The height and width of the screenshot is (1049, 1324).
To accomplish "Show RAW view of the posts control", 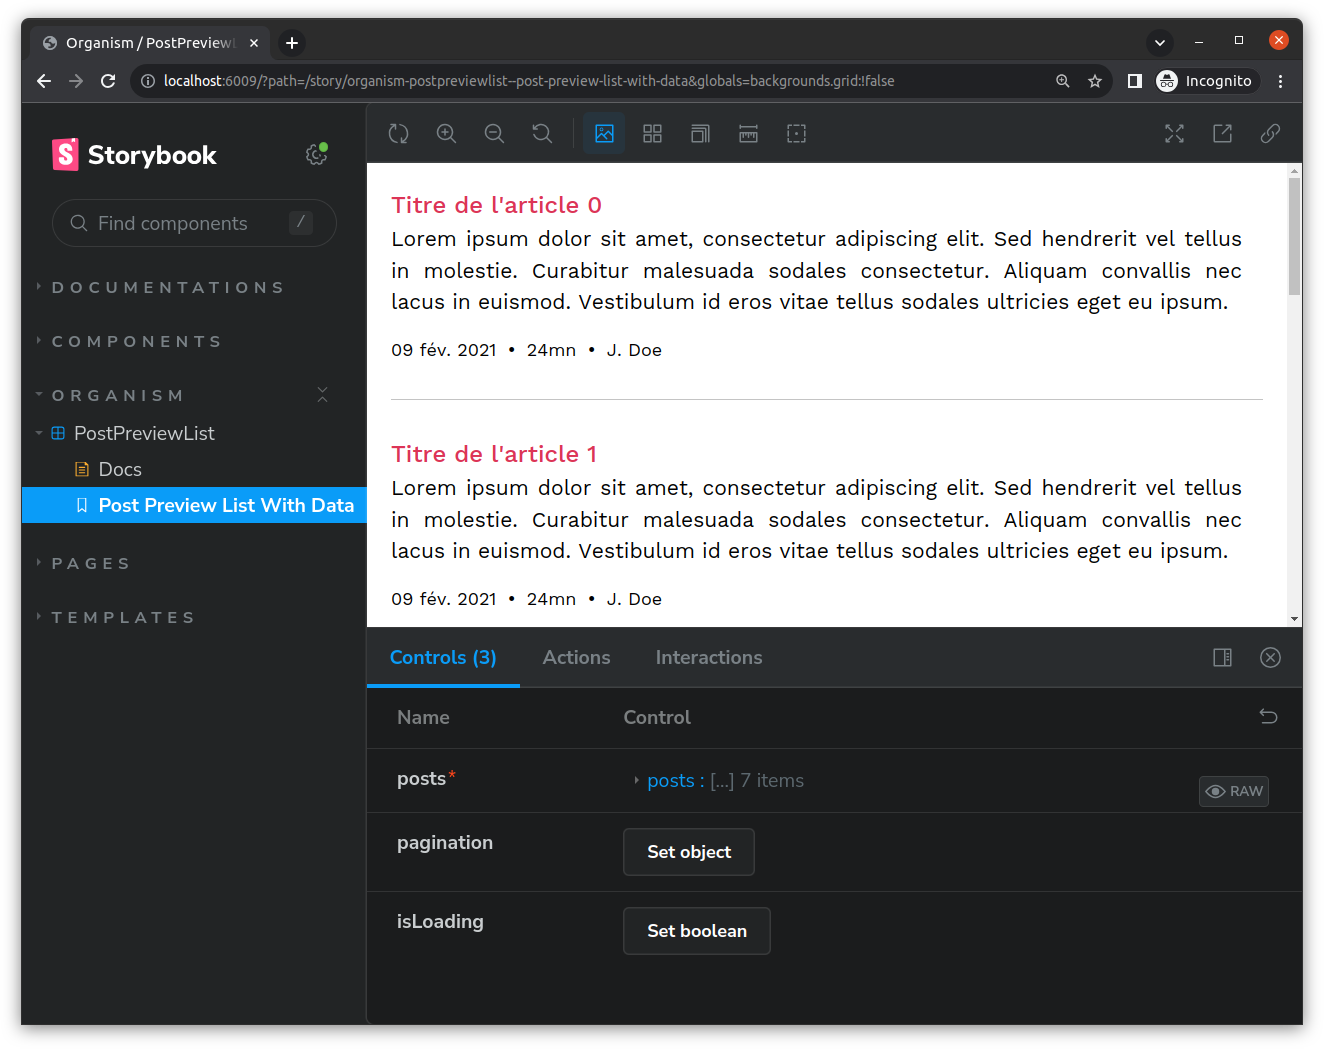I will pos(1233,791).
